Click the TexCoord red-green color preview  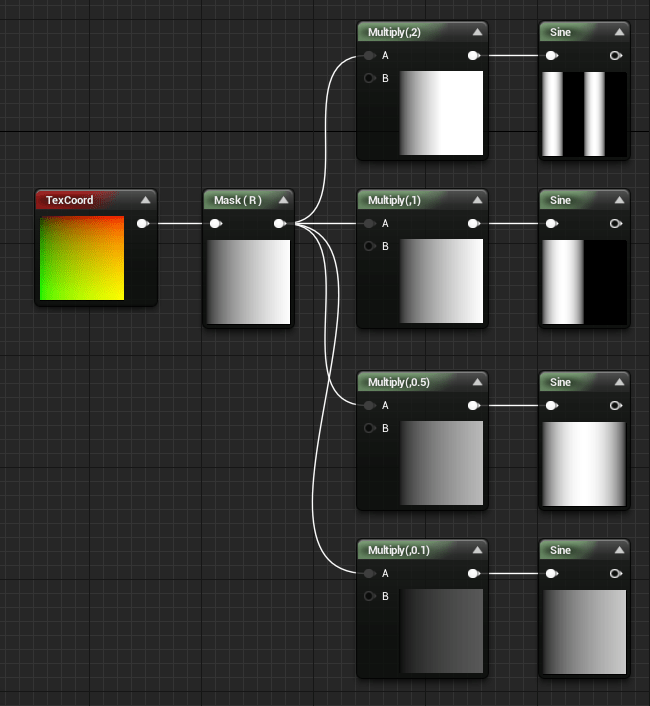[x=81, y=257]
